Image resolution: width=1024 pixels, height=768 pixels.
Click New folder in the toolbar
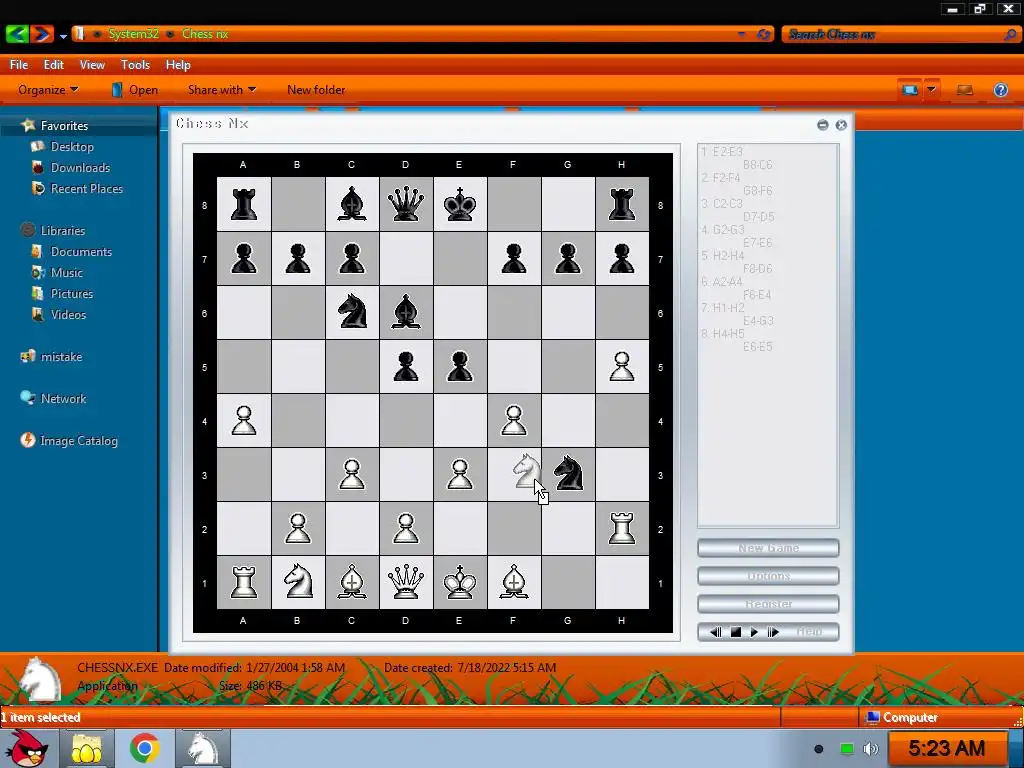tap(316, 89)
